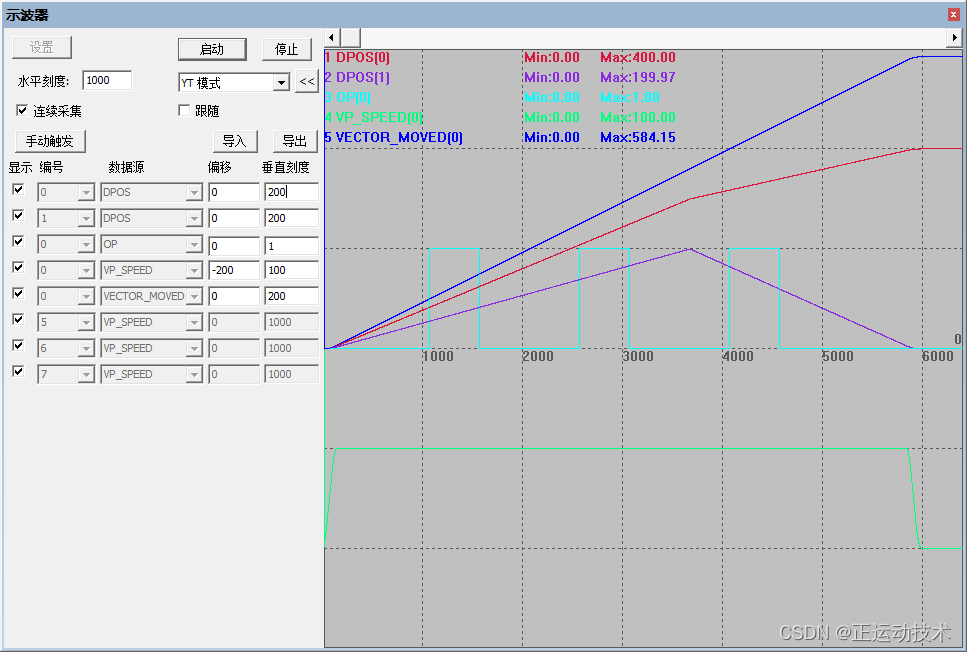Open the number dropdown showing 1
The width and height of the screenshot is (967, 652).
86,219
